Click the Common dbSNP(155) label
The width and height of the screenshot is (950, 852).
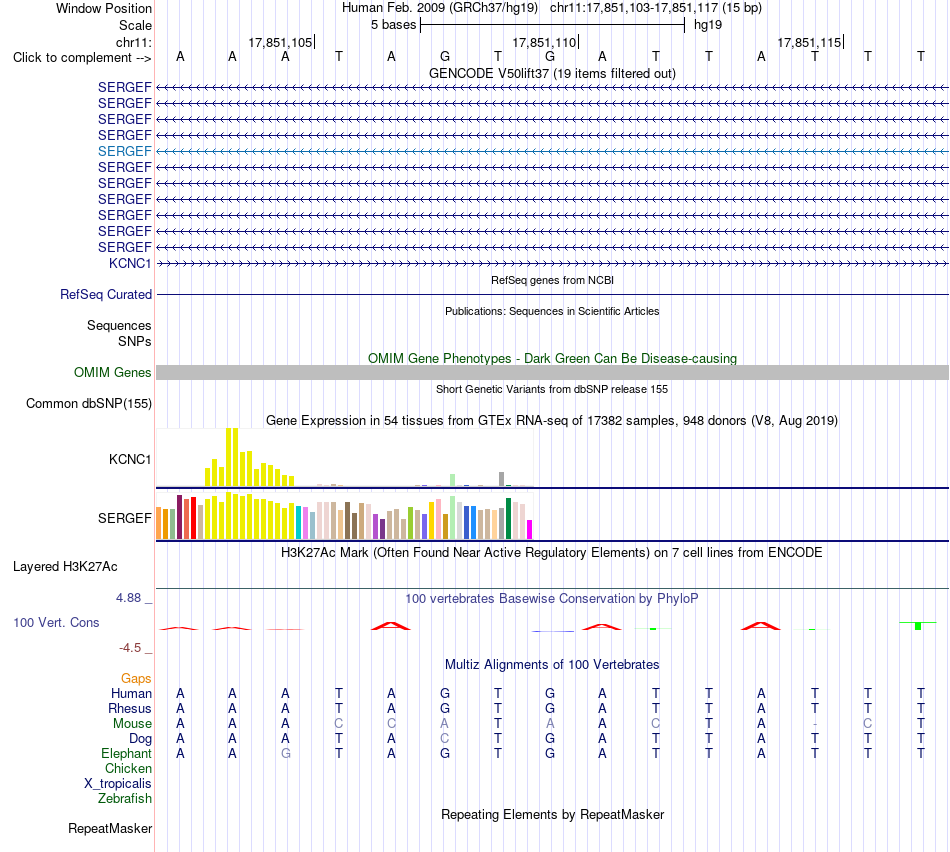88,404
